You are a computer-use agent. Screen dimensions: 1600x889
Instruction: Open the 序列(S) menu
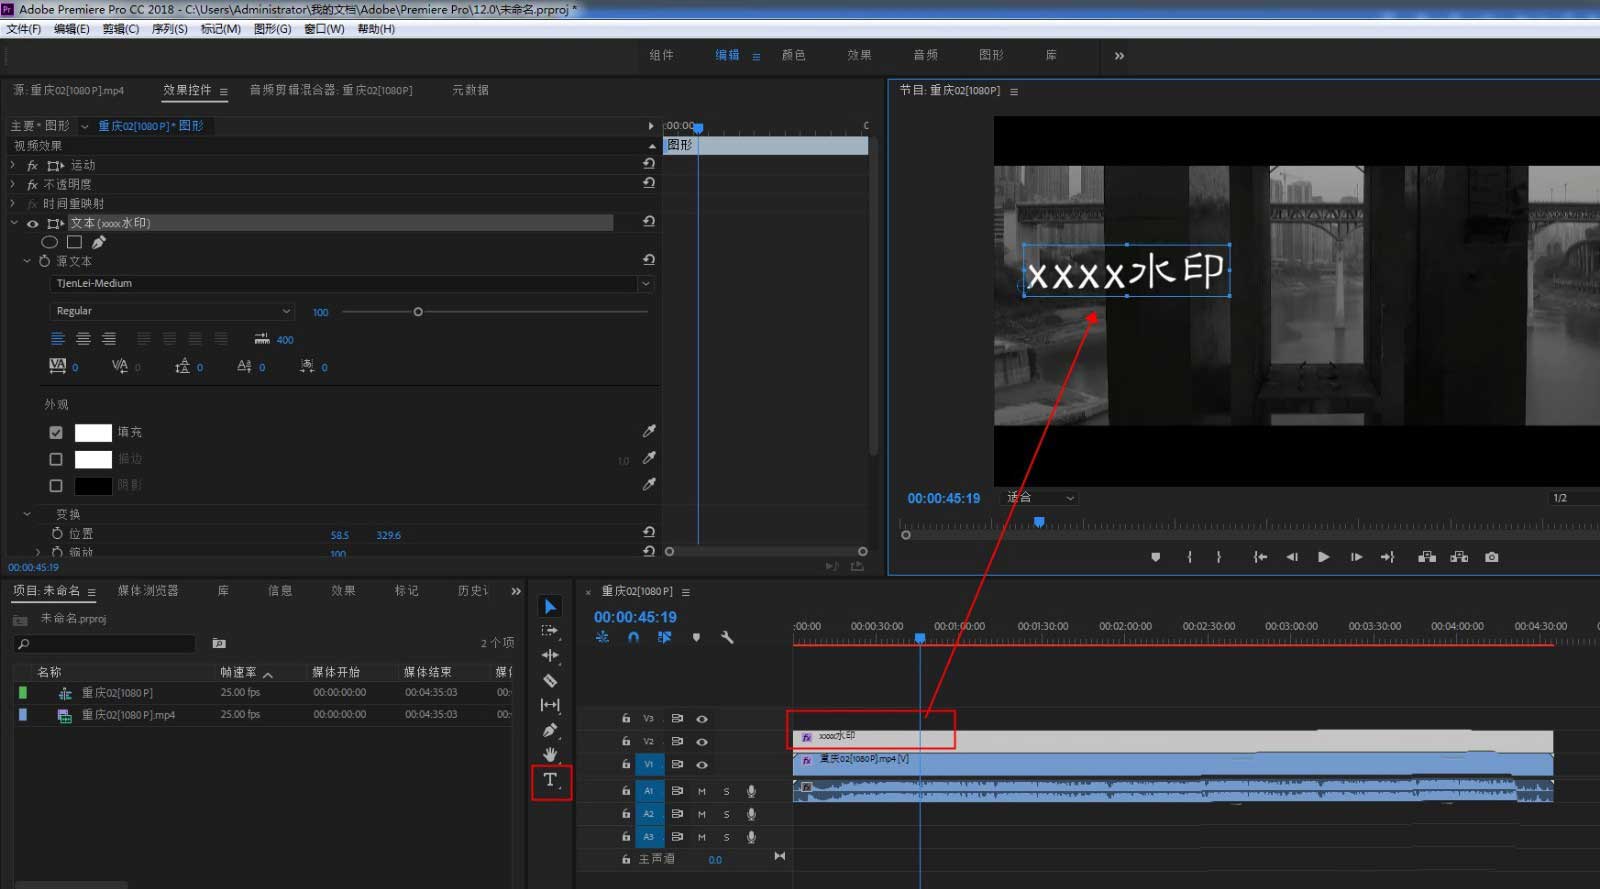point(169,29)
